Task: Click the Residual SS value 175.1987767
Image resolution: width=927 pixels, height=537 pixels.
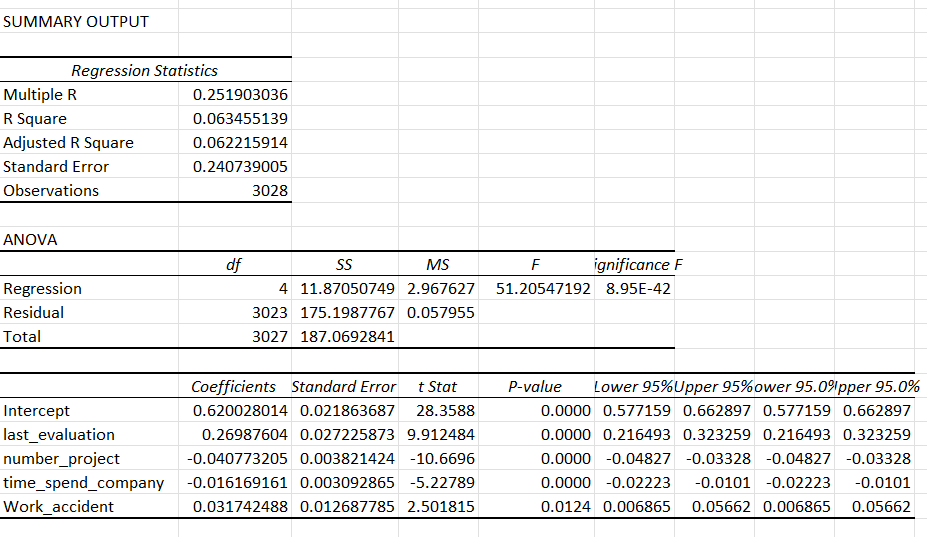Action: (x=347, y=312)
